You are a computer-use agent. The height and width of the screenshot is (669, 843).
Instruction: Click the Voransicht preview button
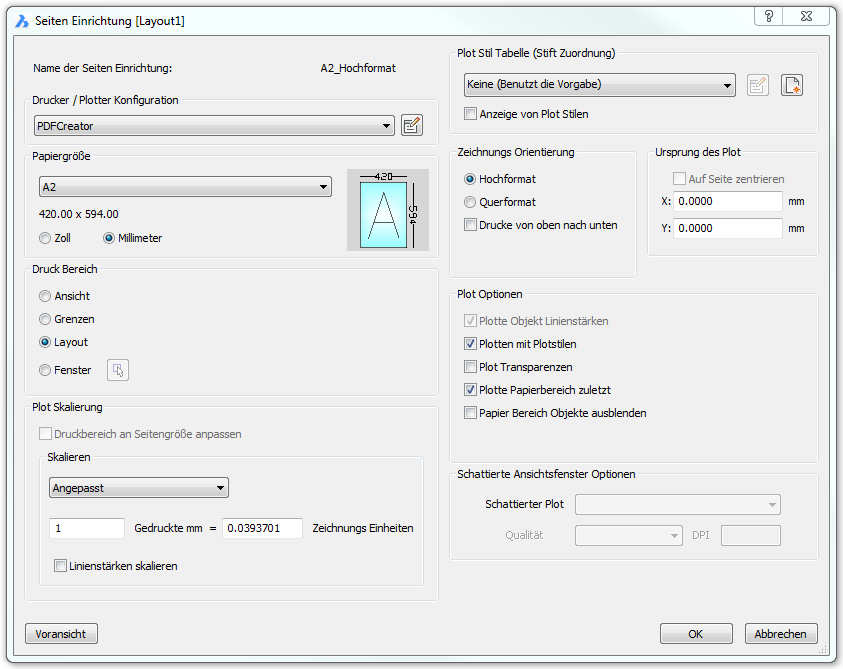point(61,634)
